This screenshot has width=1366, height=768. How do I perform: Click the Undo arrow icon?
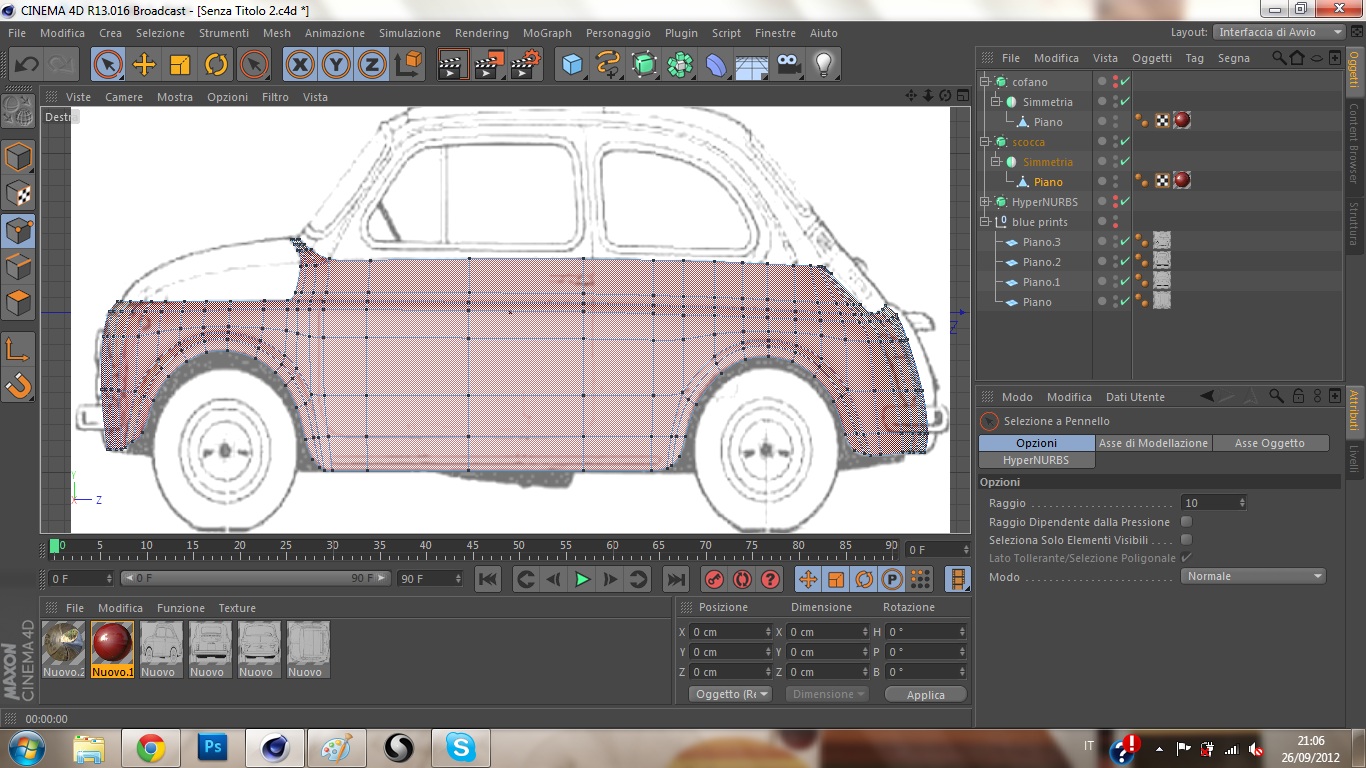(26, 65)
